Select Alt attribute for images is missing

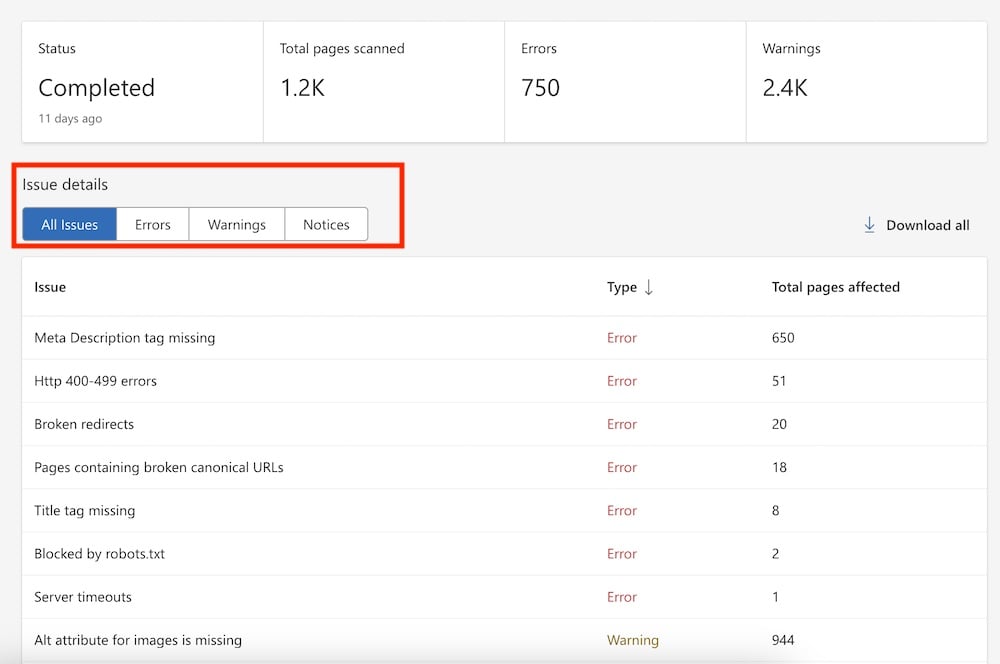(x=138, y=640)
